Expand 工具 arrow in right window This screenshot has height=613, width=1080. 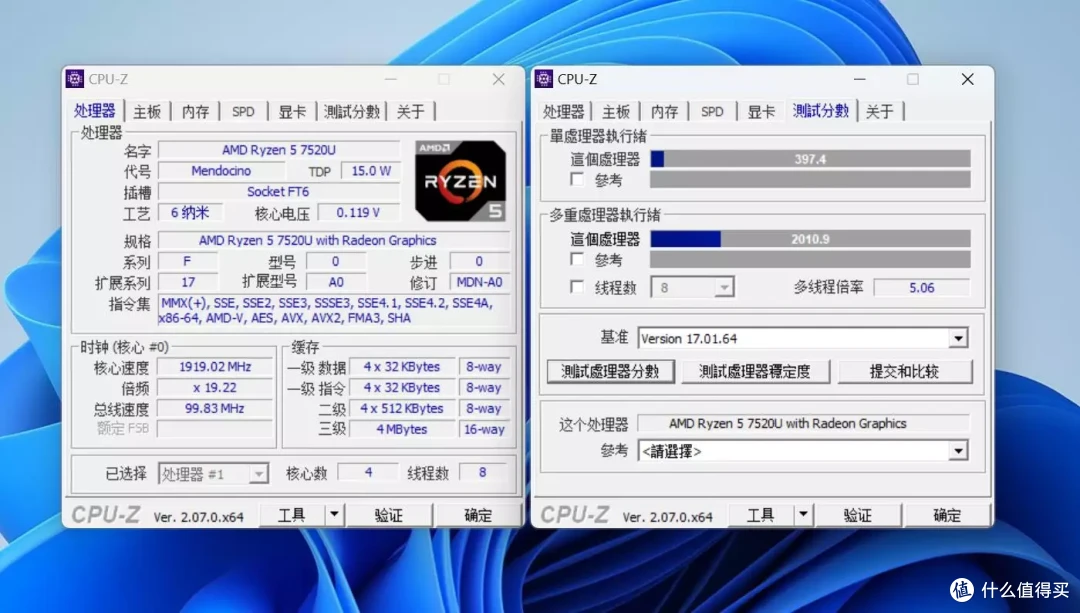click(803, 515)
